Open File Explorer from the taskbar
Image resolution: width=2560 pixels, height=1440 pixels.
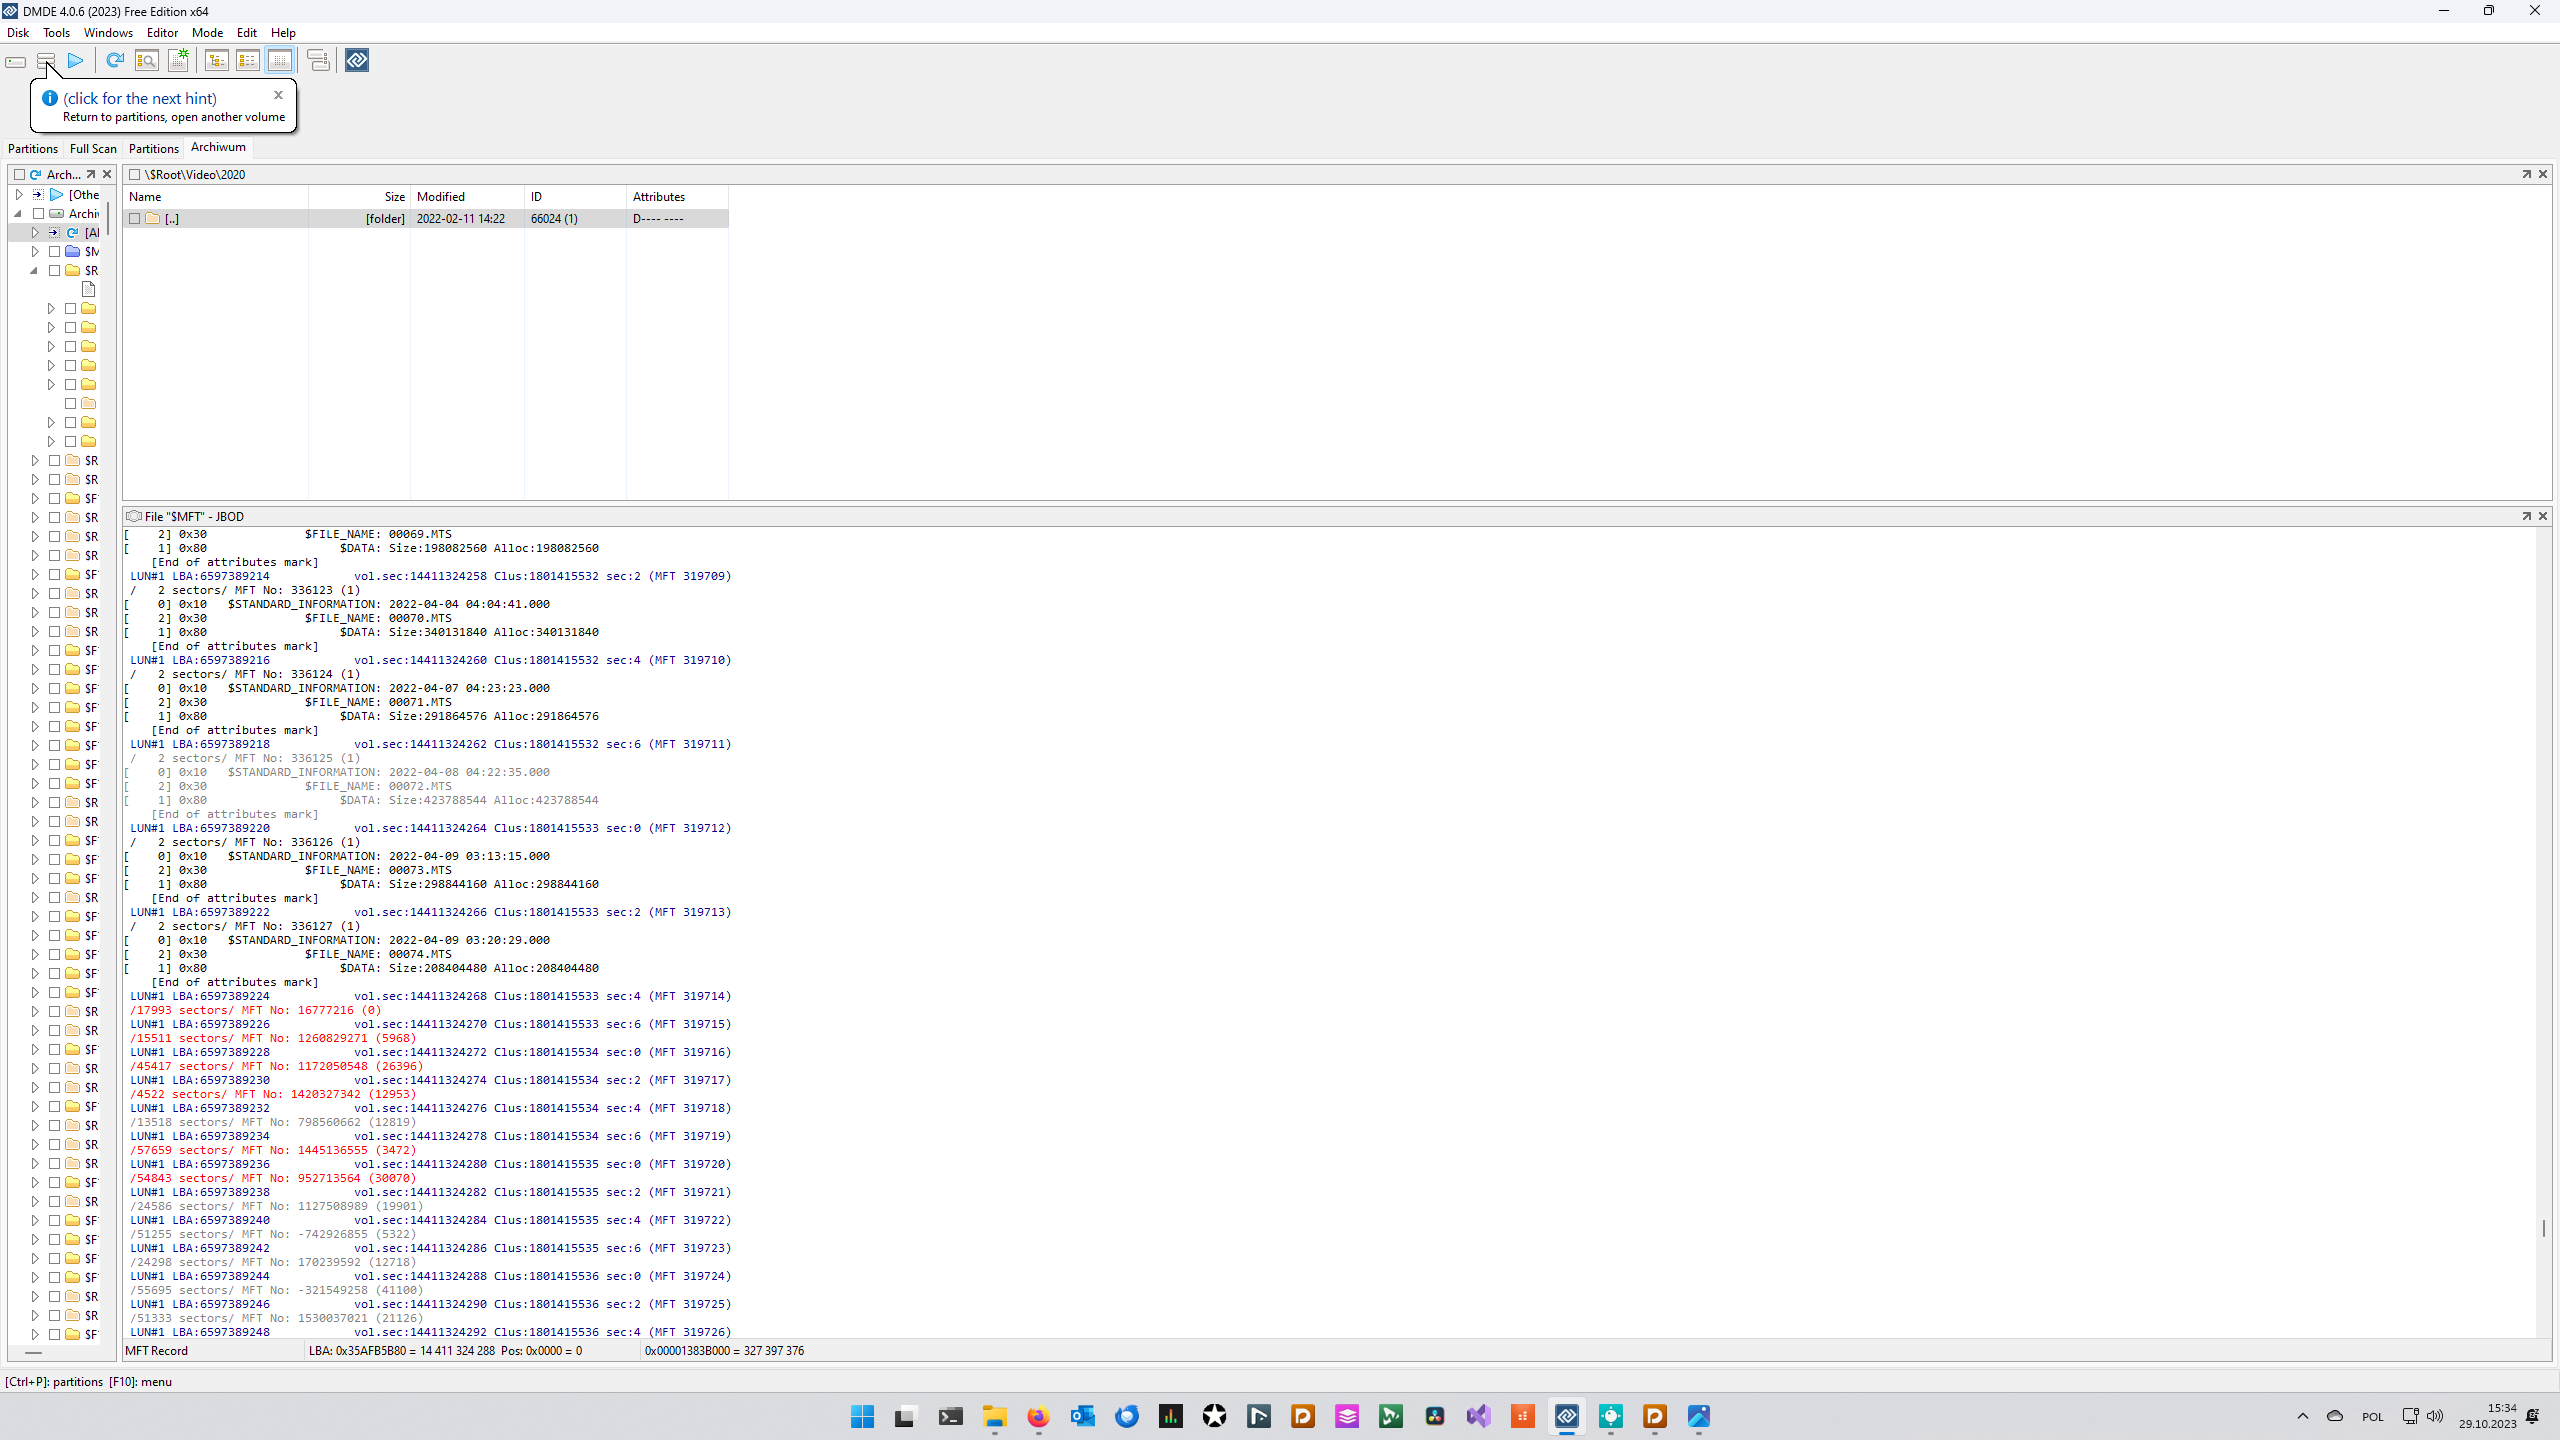(x=994, y=1416)
